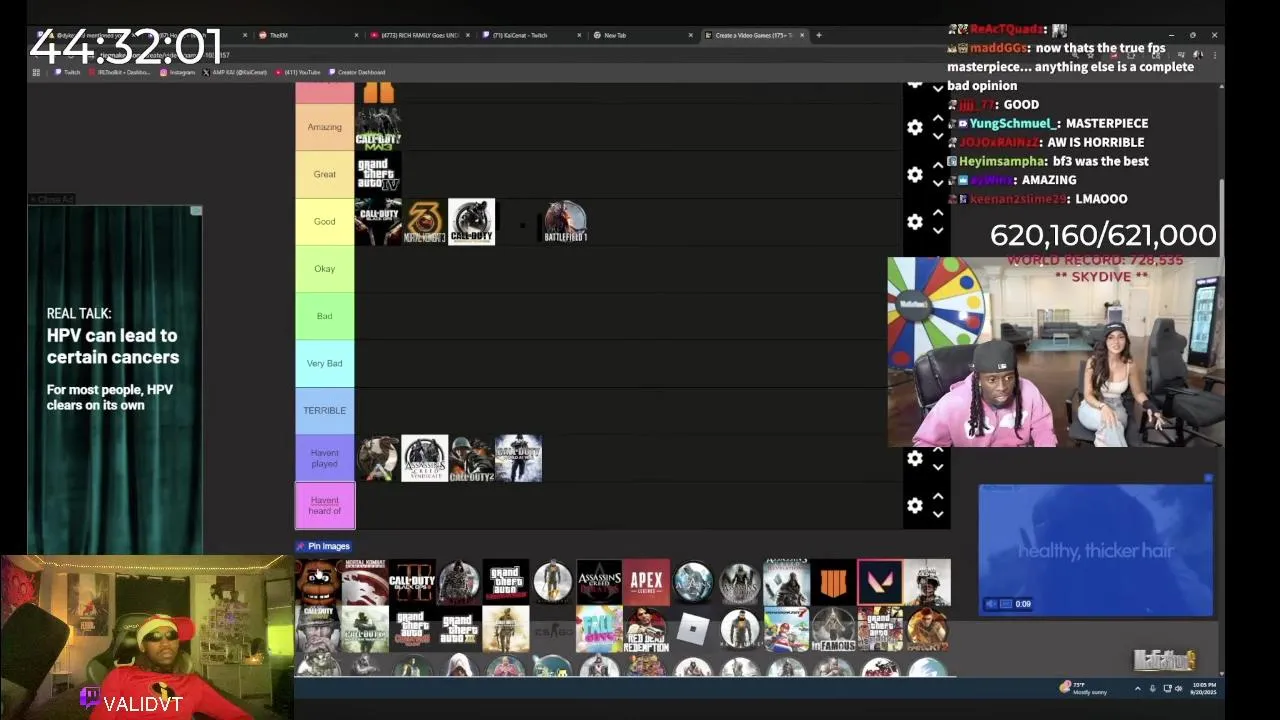
Task: Pick the CS:GO icon
Action: click(x=552, y=630)
